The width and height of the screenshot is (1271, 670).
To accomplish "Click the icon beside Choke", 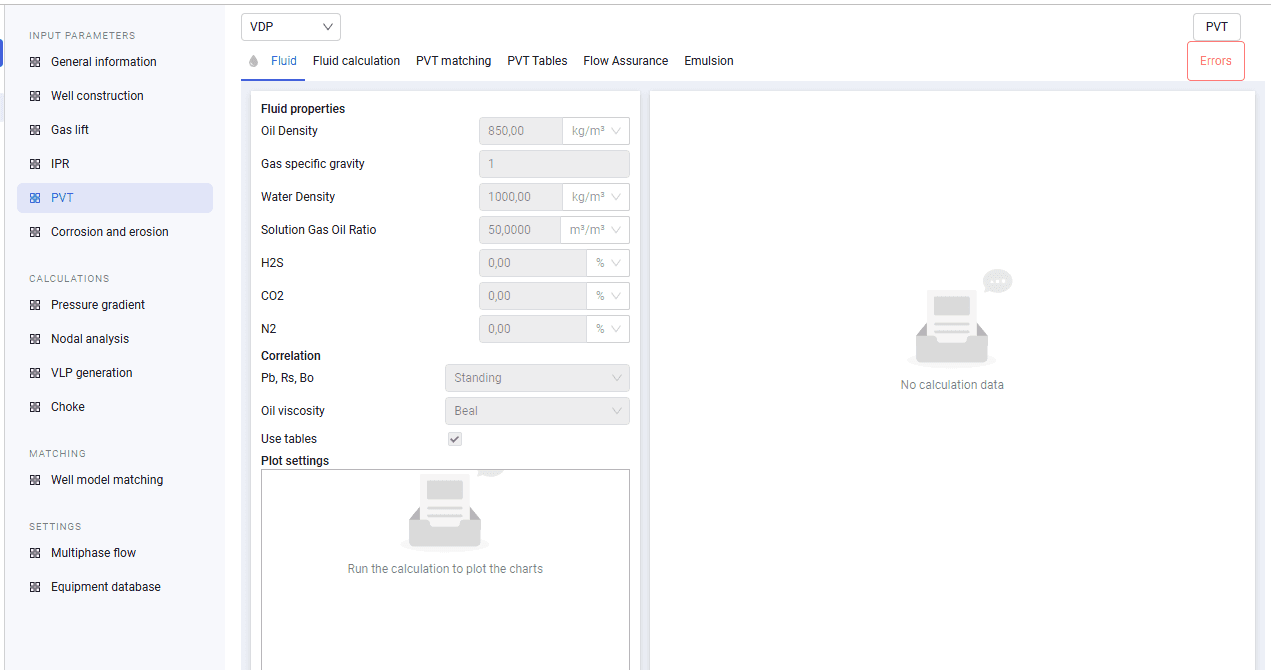I will (x=35, y=407).
